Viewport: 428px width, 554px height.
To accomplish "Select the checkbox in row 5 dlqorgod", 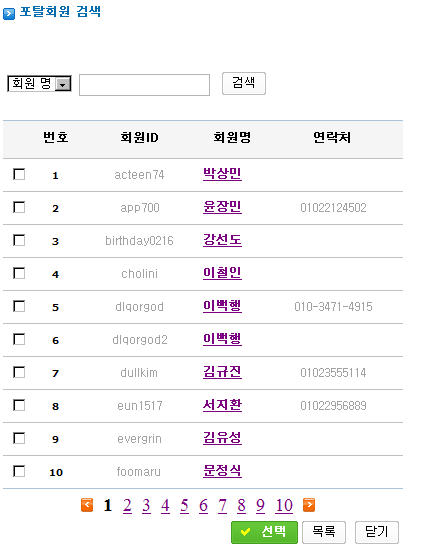I will coord(19,306).
